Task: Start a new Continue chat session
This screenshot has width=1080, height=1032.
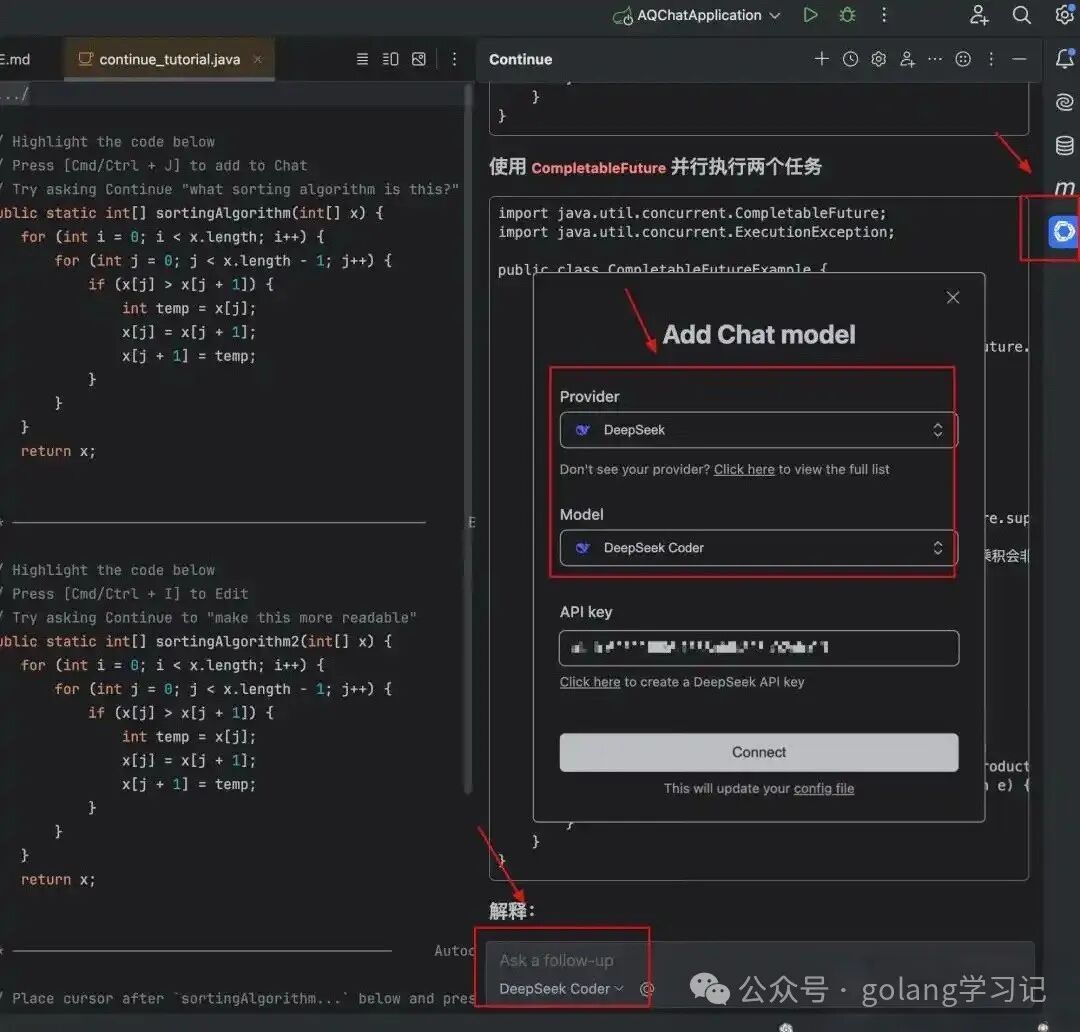Action: [821, 59]
